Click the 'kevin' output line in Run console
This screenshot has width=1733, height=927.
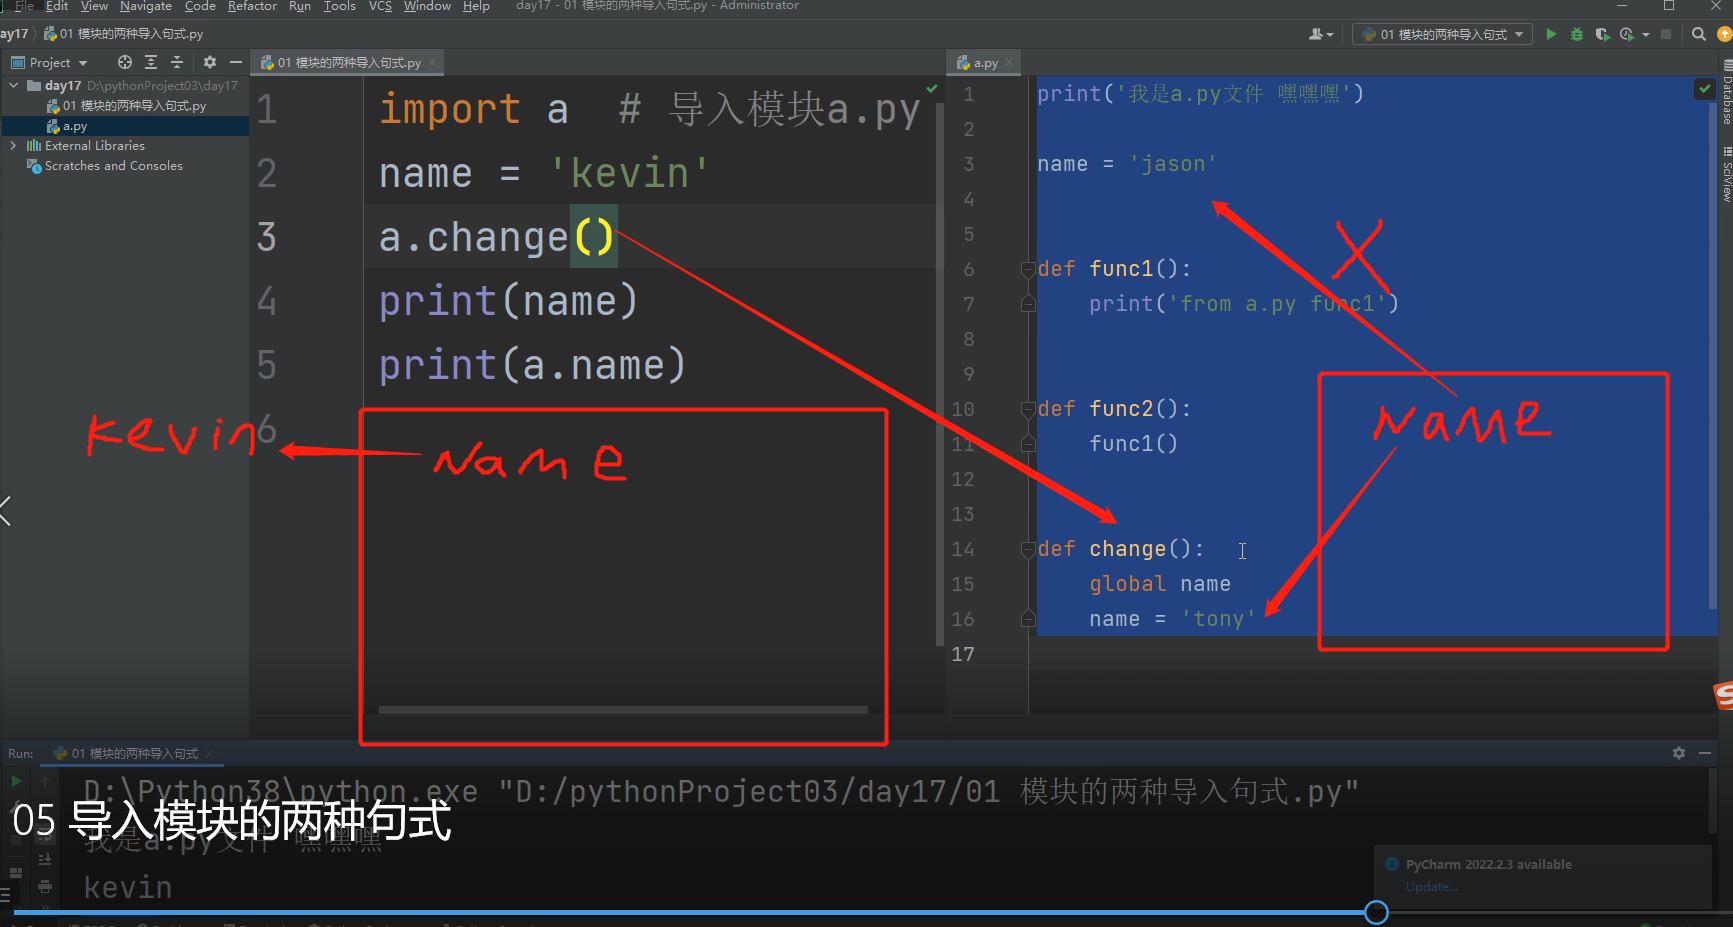128,887
